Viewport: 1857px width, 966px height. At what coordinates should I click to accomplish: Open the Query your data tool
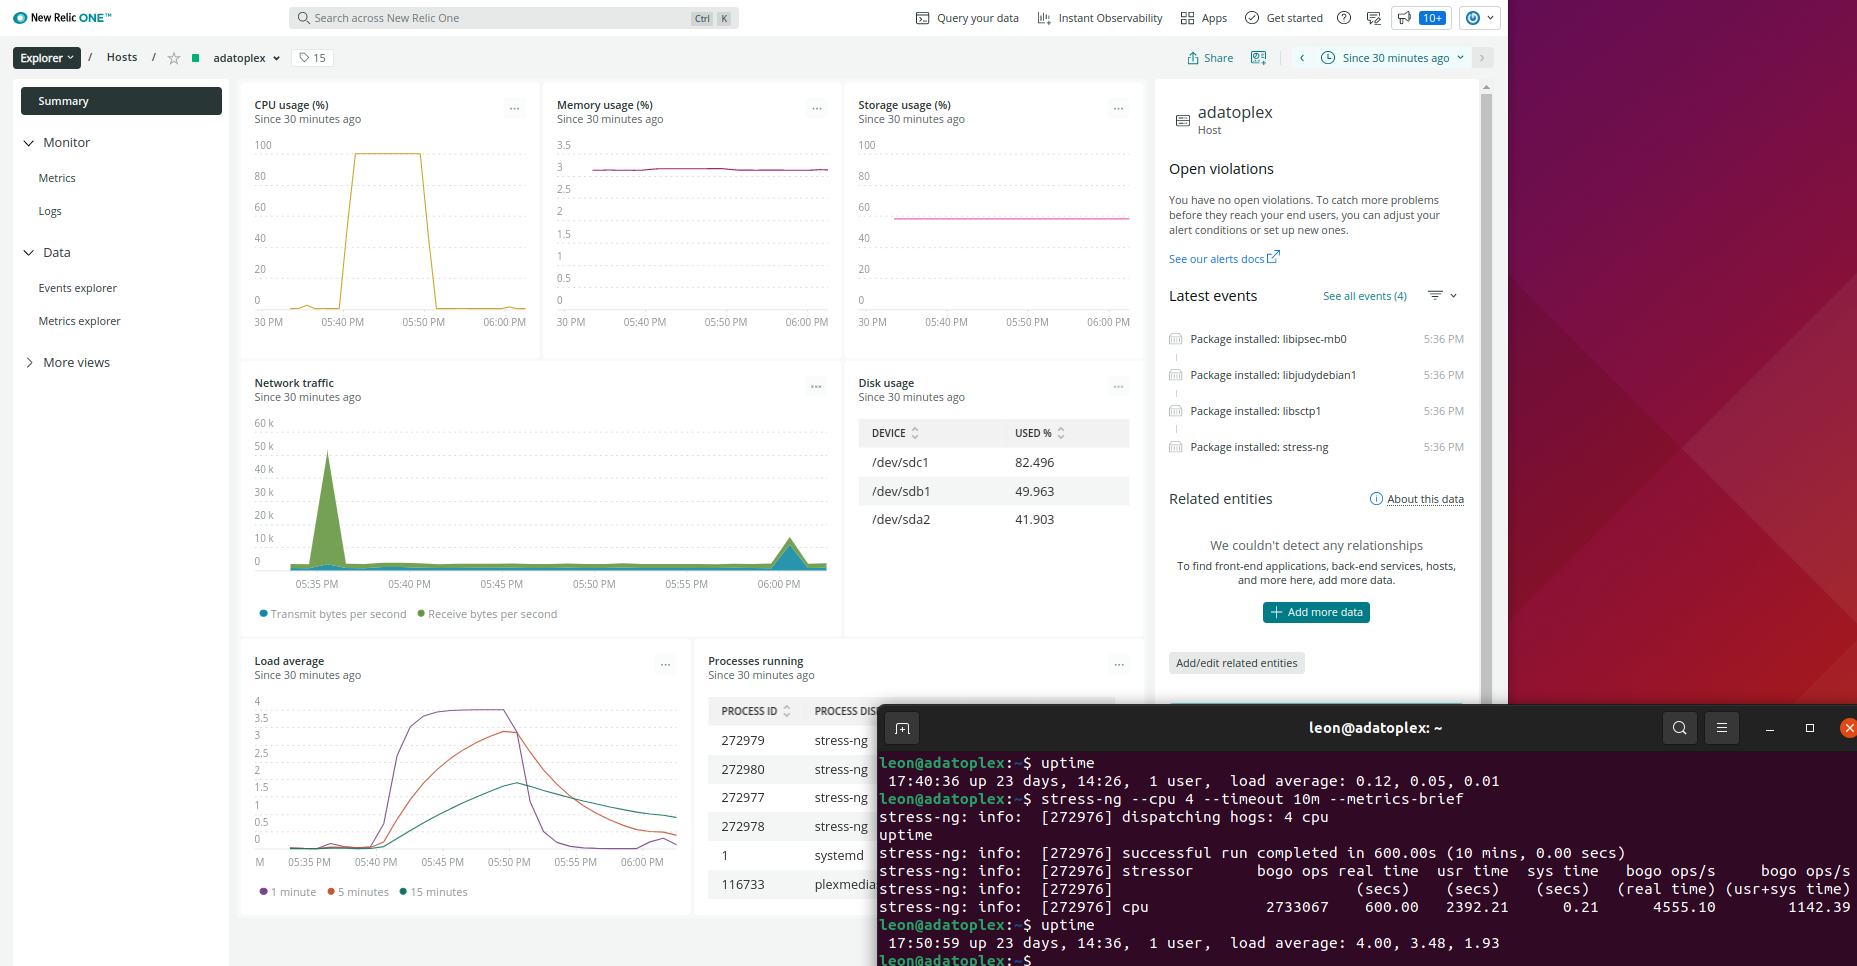click(966, 17)
